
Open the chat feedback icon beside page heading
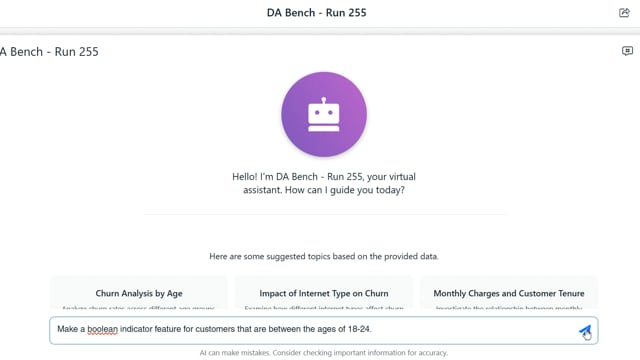[x=627, y=51]
